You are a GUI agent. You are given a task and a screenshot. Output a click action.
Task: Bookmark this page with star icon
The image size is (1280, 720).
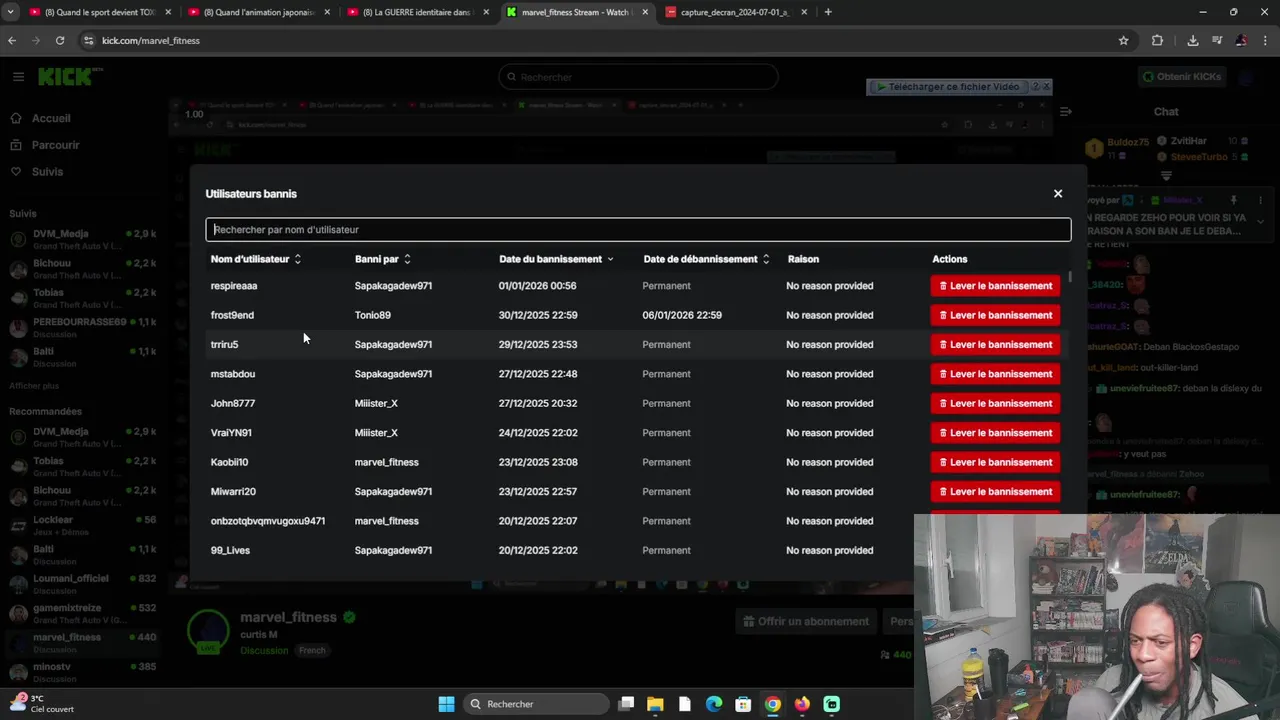coord(1123,41)
